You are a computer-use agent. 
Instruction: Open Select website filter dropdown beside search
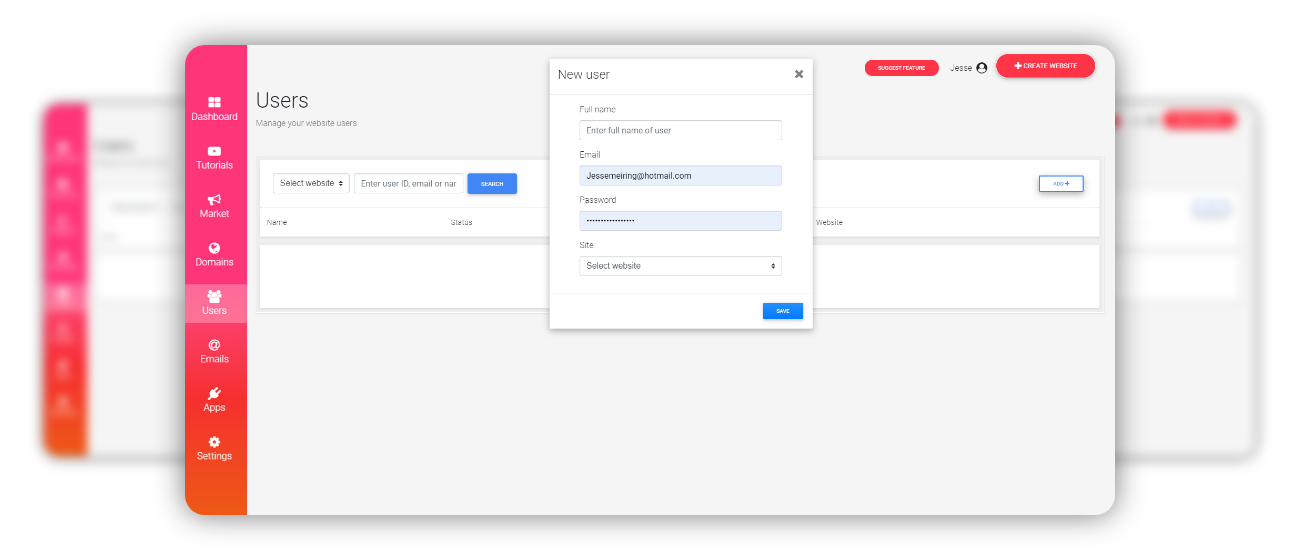(312, 184)
